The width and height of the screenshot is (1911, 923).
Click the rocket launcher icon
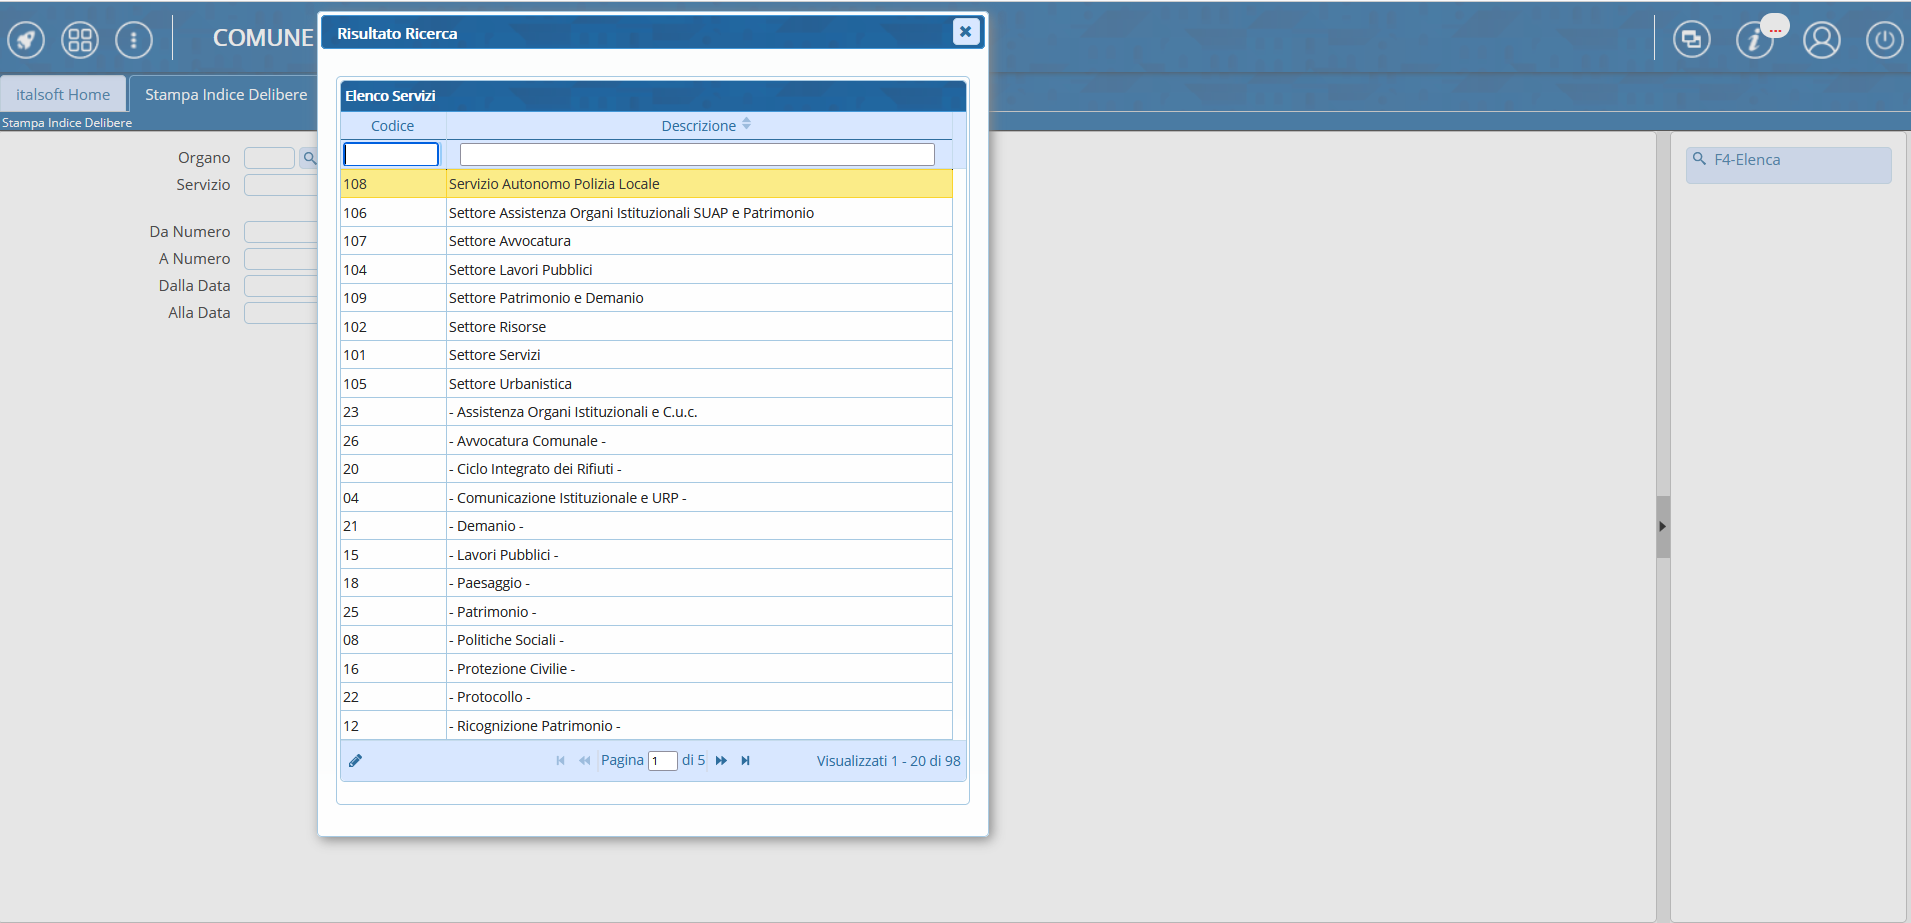pyautogui.click(x=26, y=41)
